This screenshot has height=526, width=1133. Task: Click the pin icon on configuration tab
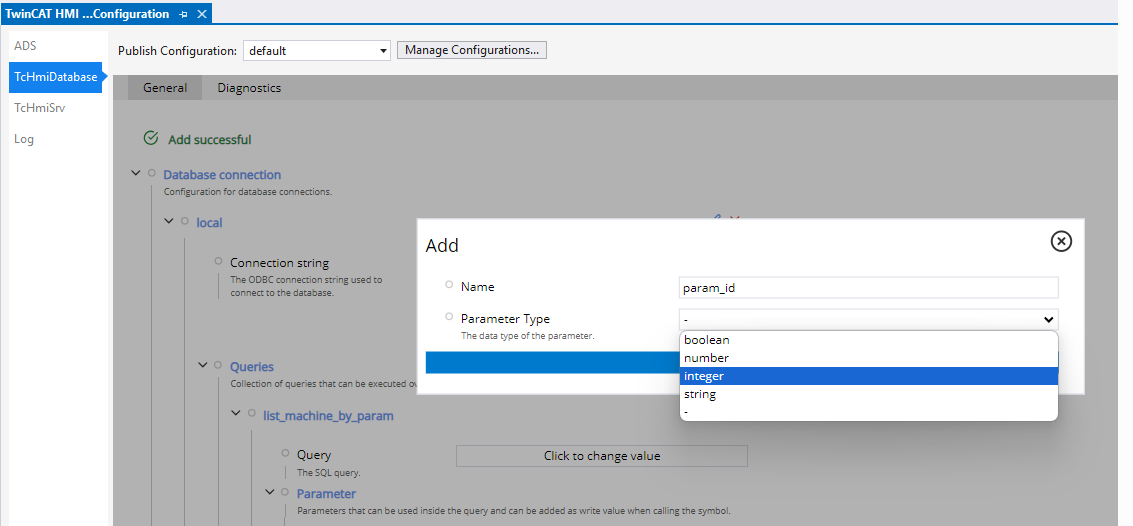(x=183, y=14)
